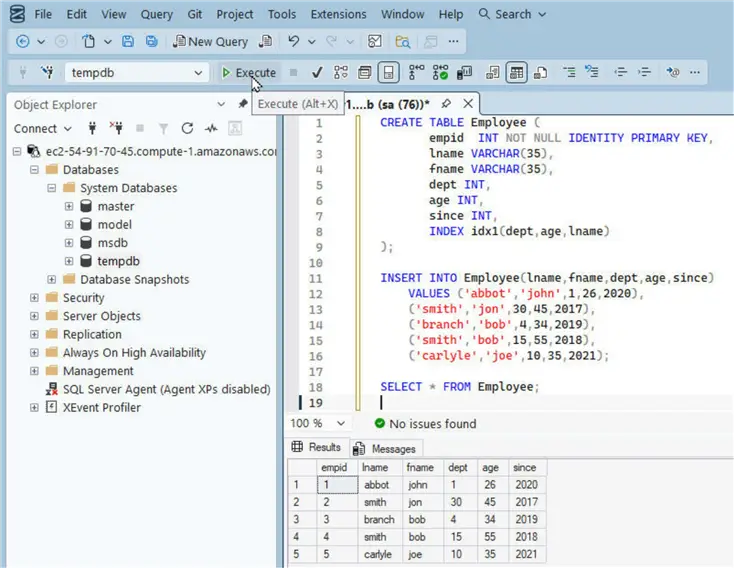The image size is (734, 568).
Task: Pin the Object Explorer panel
Action: [x=242, y=104]
